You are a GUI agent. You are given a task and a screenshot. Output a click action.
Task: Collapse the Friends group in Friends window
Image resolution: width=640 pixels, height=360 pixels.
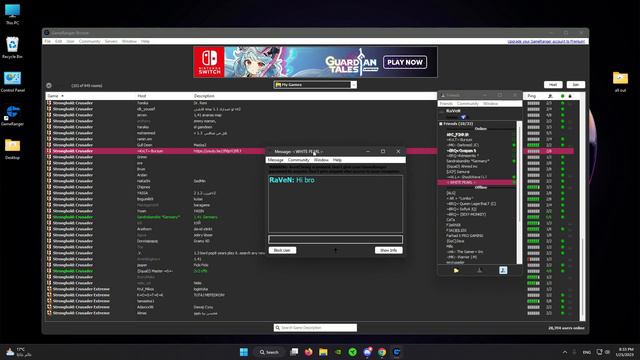point(441,124)
